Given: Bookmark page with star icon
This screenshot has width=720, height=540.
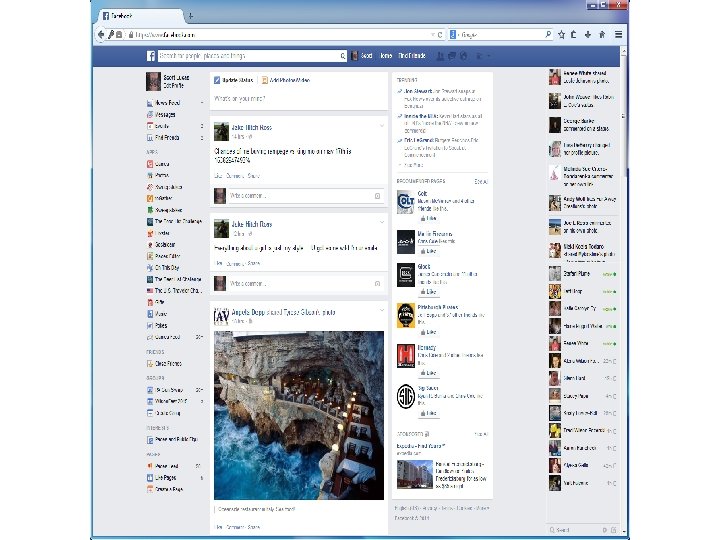Looking at the screenshot, I should point(561,34).
